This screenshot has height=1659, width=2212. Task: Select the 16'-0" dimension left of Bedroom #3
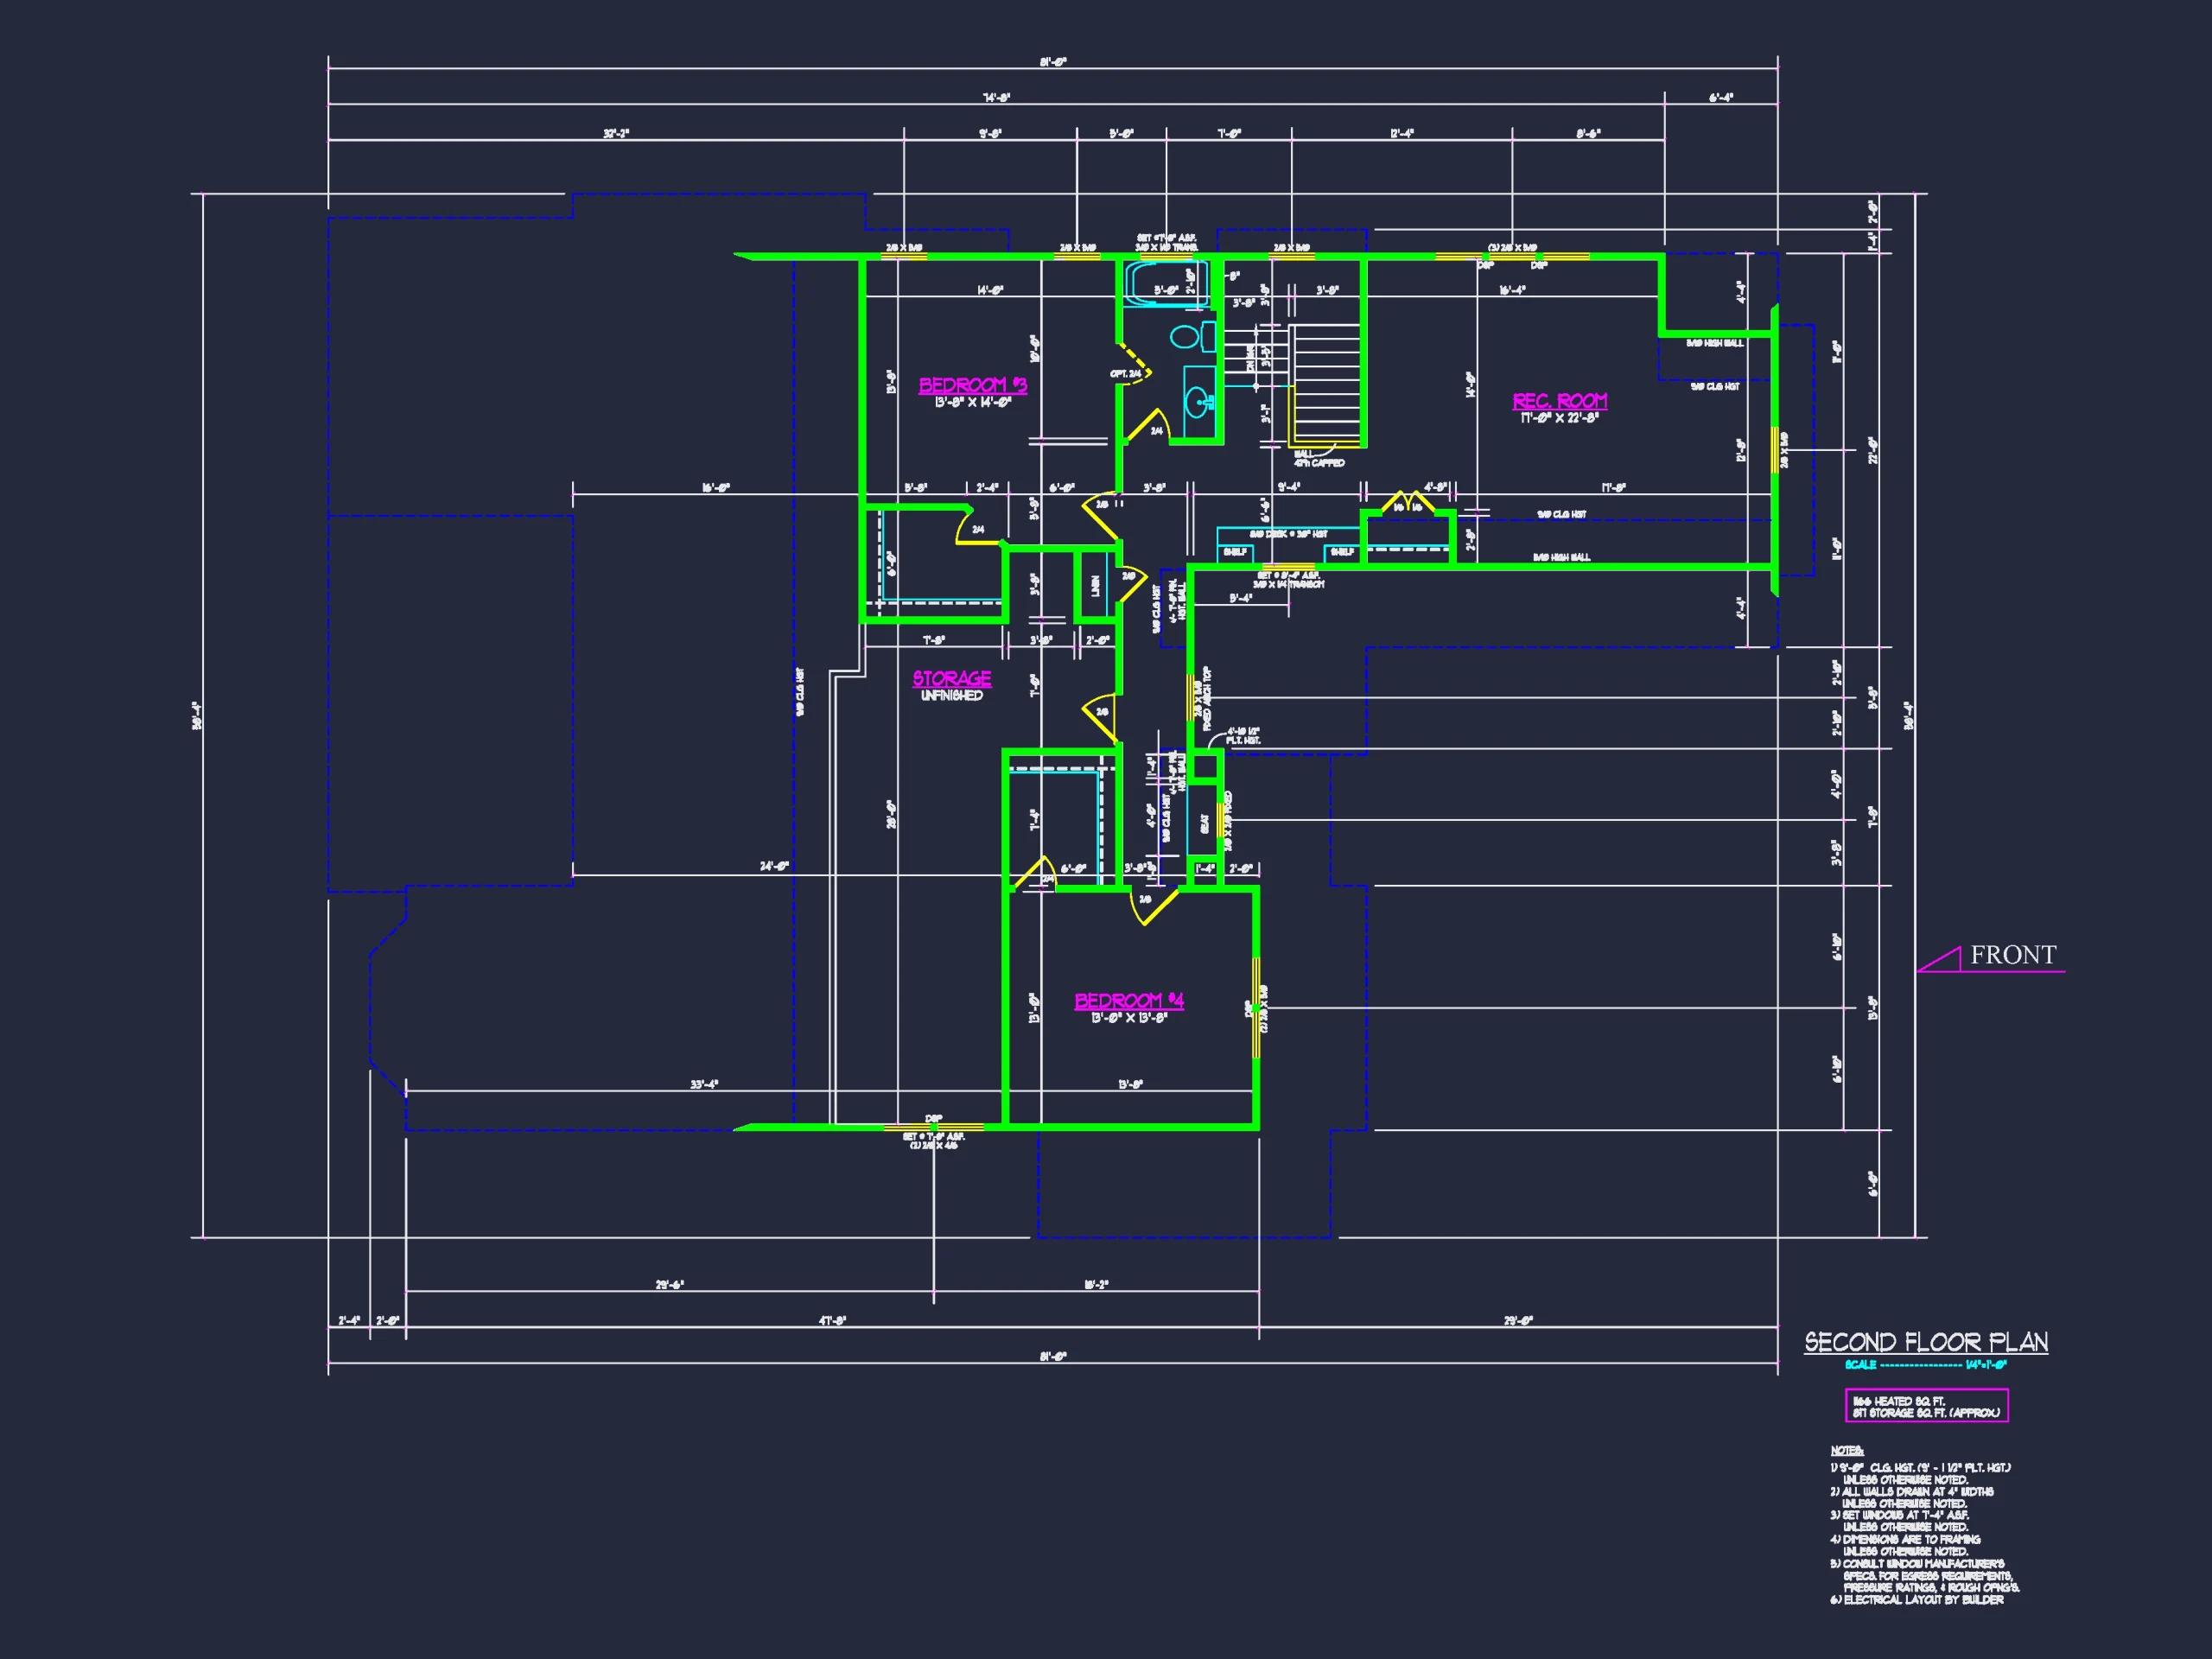[x=716, y=488]
